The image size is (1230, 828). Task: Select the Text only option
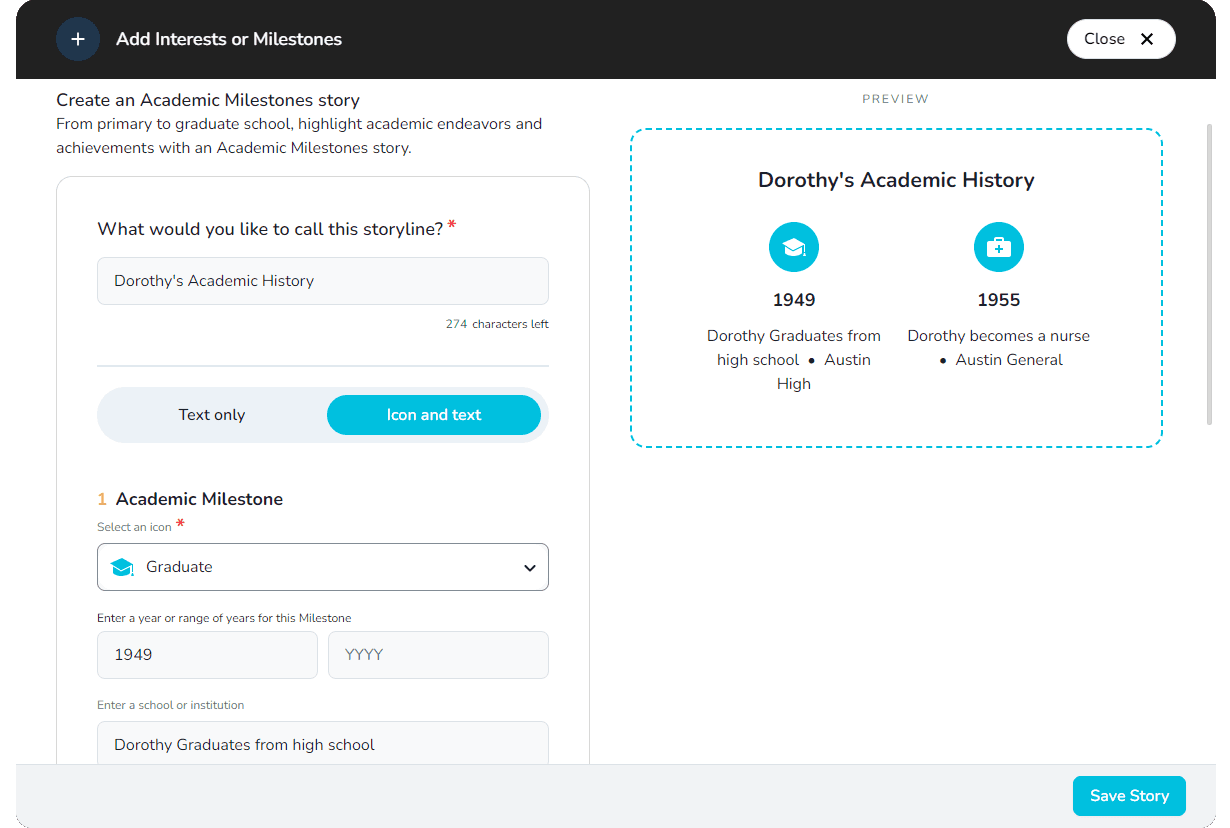coord(212,415)
